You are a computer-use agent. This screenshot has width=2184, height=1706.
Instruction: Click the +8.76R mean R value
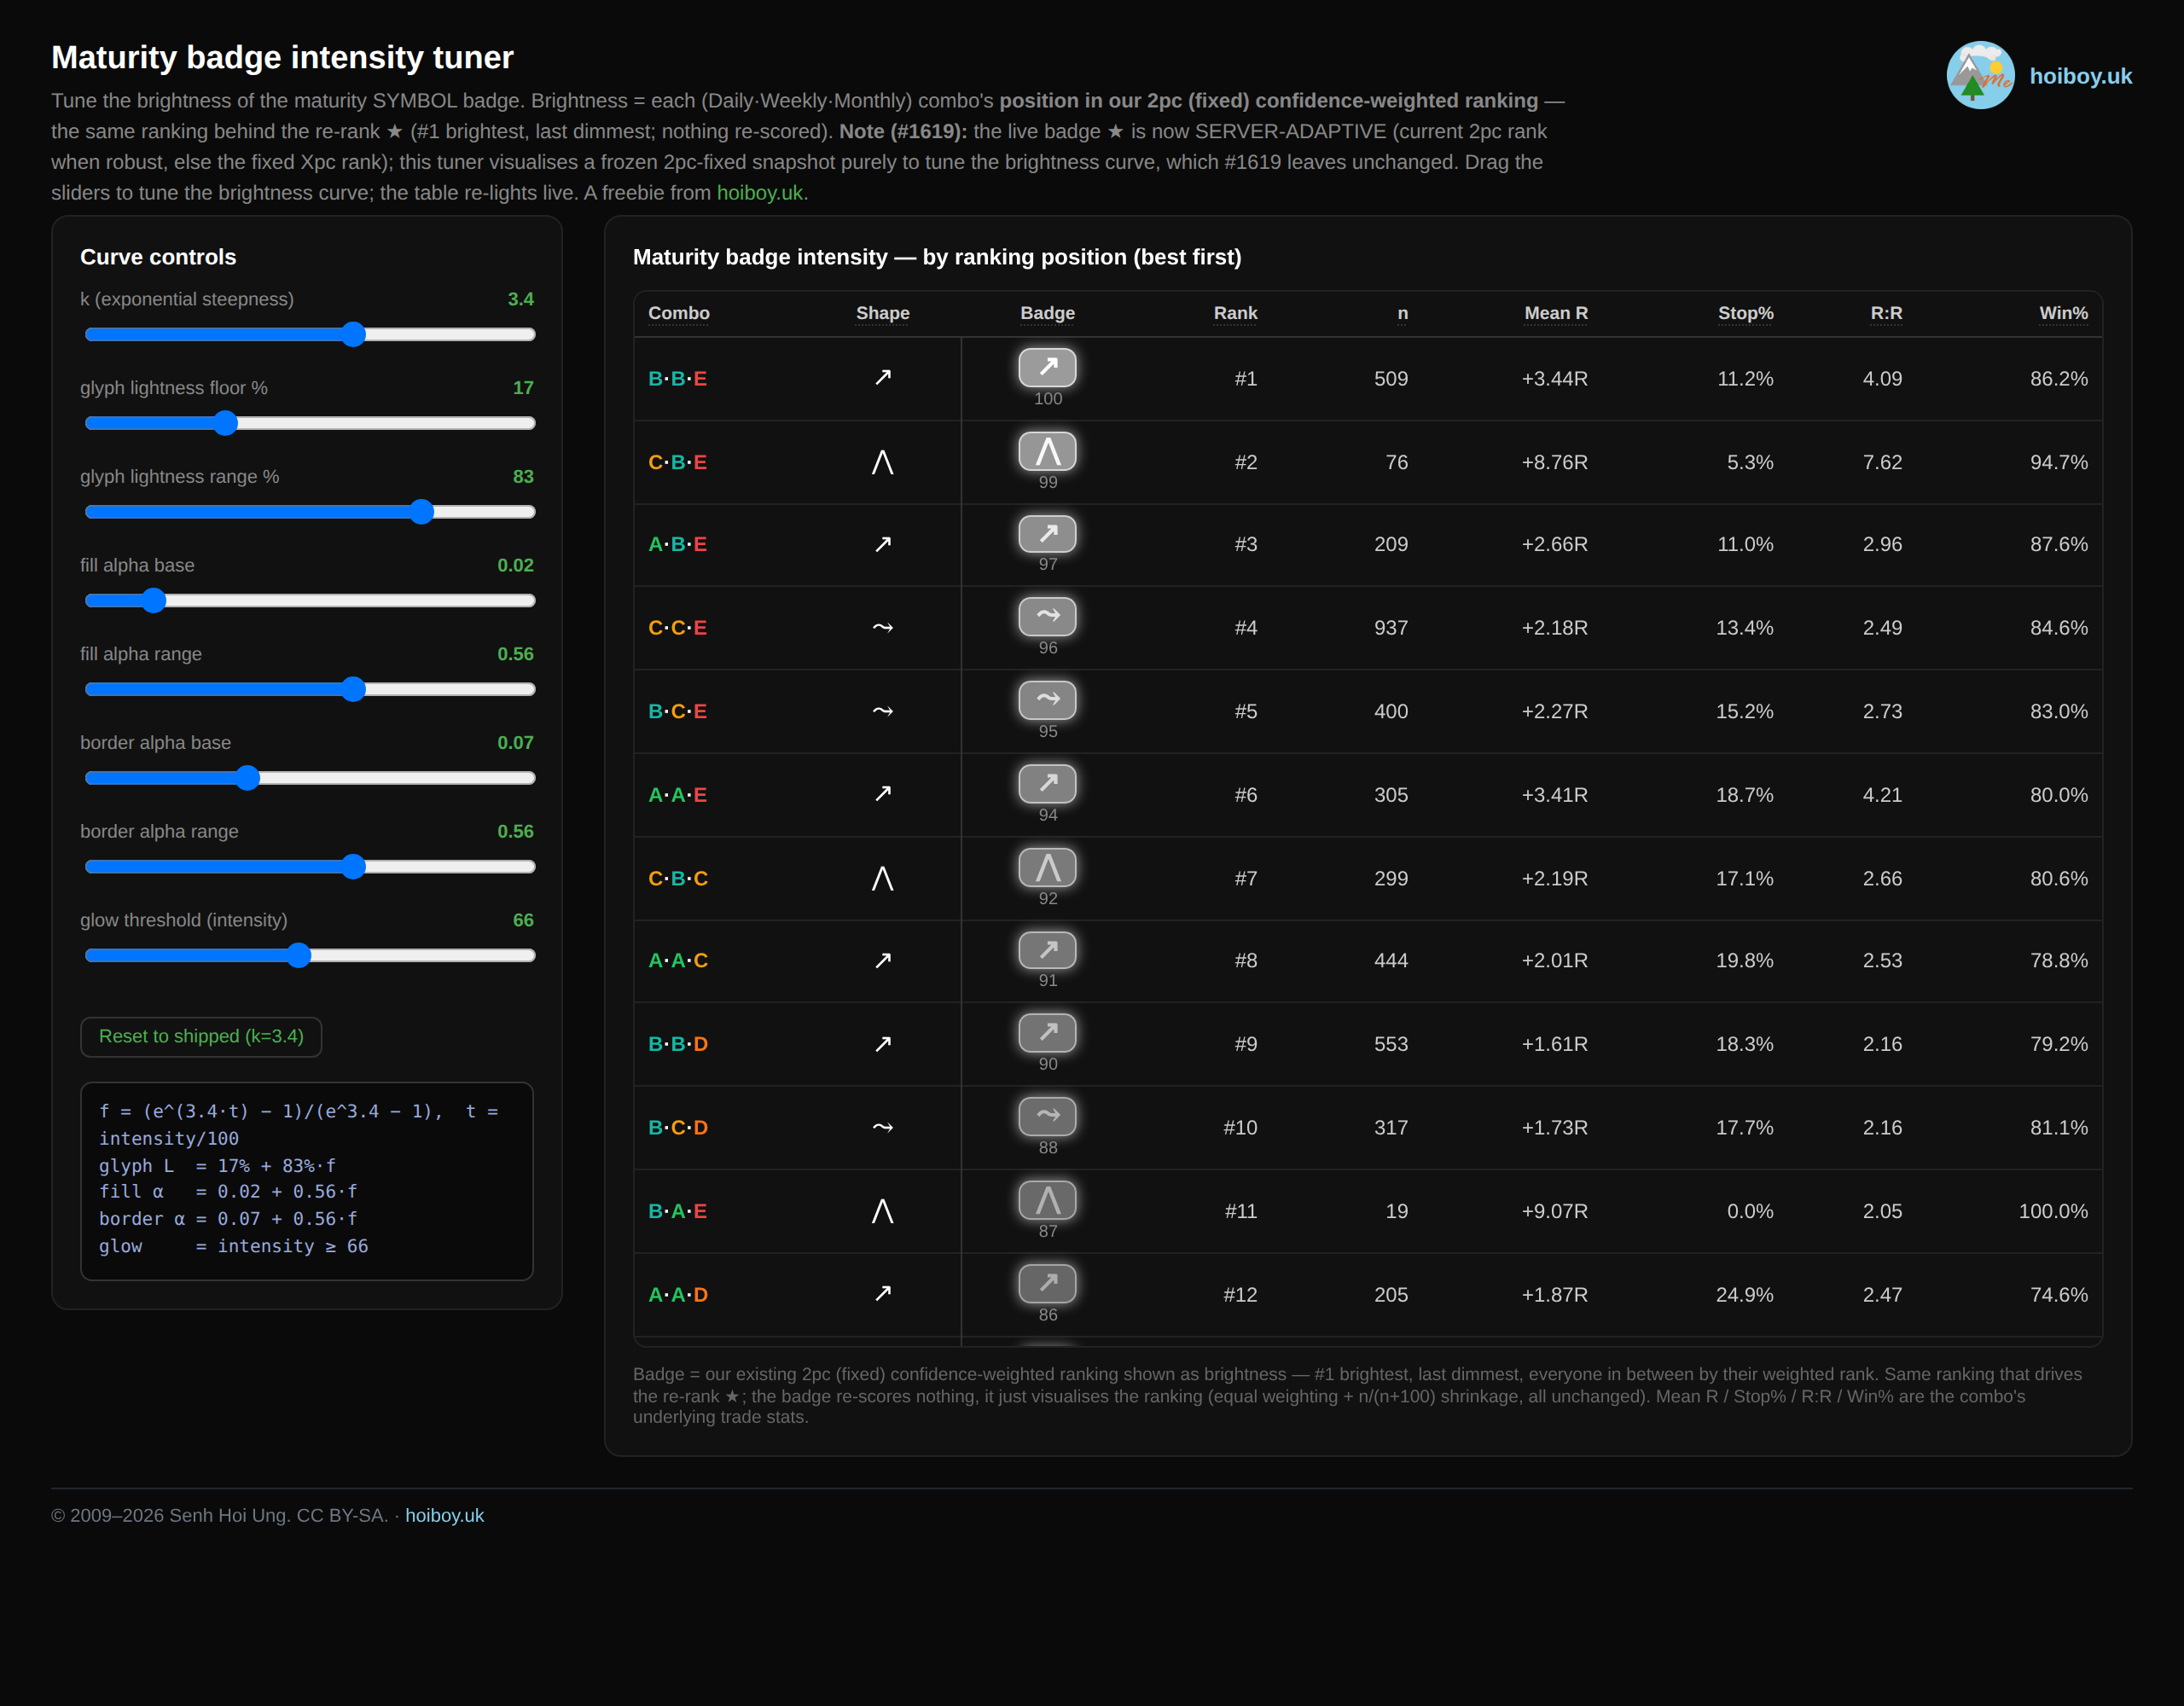click(x=1554, y=462)
